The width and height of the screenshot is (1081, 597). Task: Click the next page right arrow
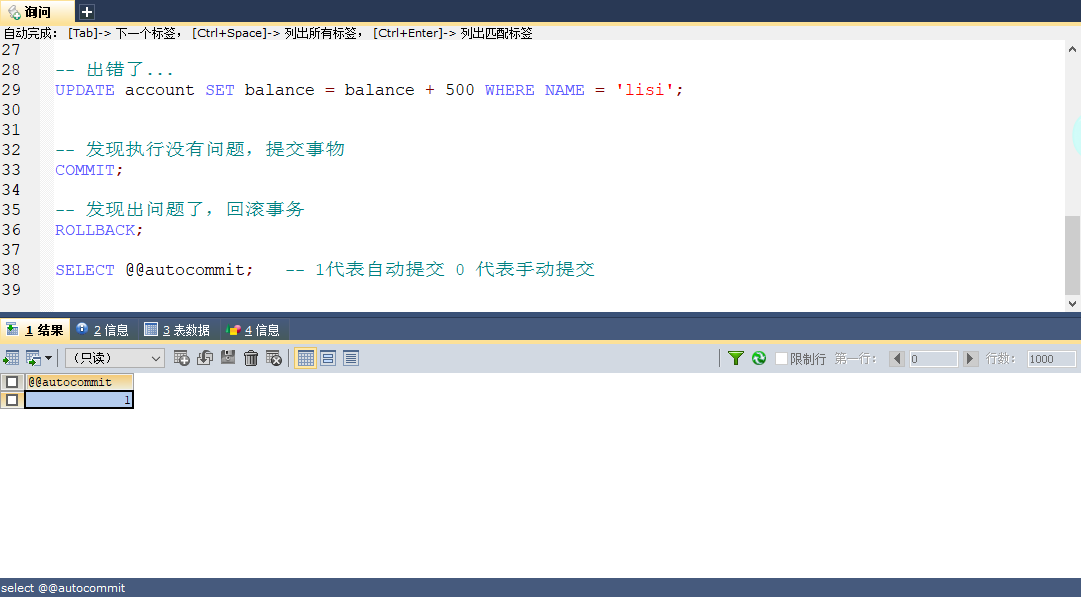(971, 358)
